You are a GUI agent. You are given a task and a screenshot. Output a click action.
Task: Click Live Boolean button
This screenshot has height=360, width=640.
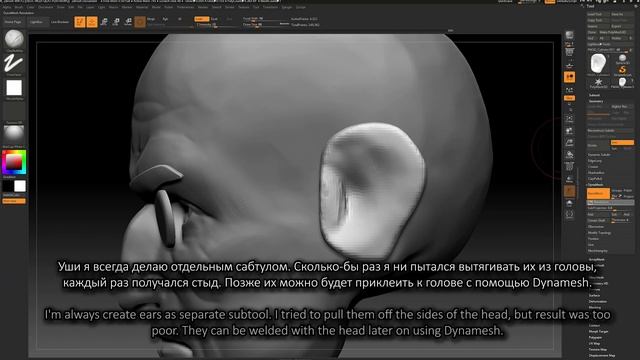(x=60, y=22)
